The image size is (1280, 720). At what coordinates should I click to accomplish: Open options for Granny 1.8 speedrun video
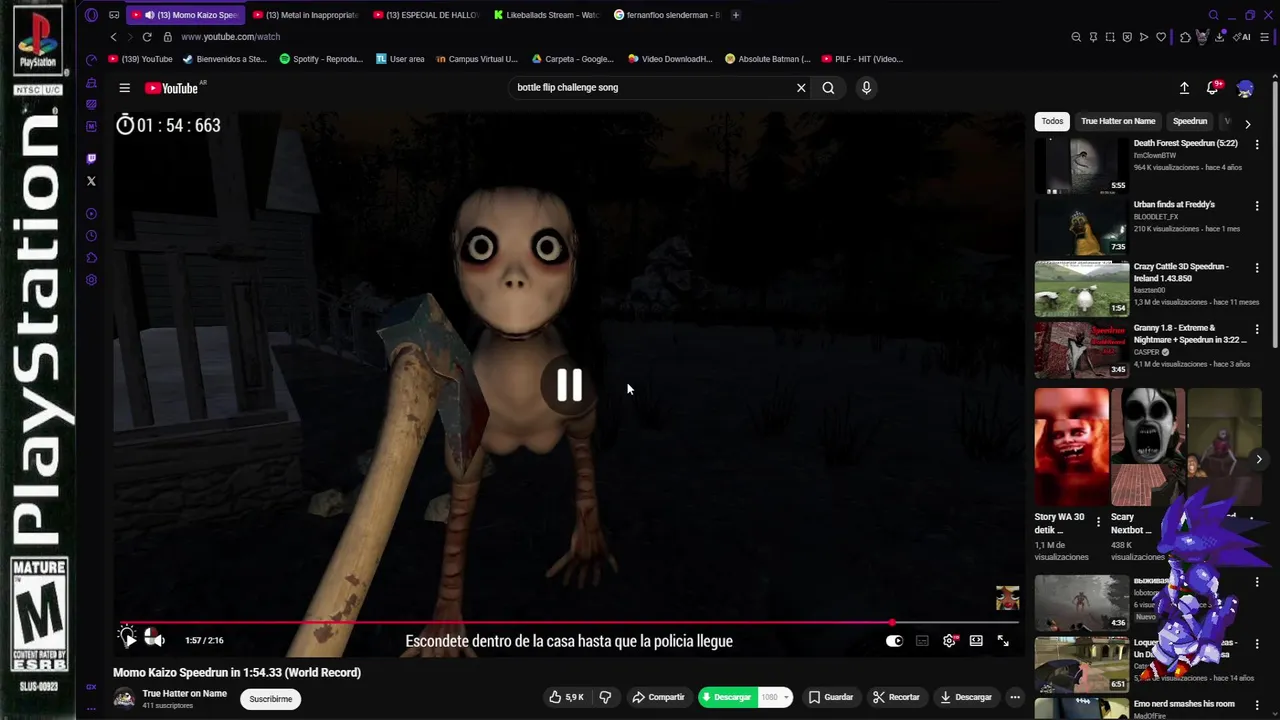pyautogui.click(x=1257, y=329)
